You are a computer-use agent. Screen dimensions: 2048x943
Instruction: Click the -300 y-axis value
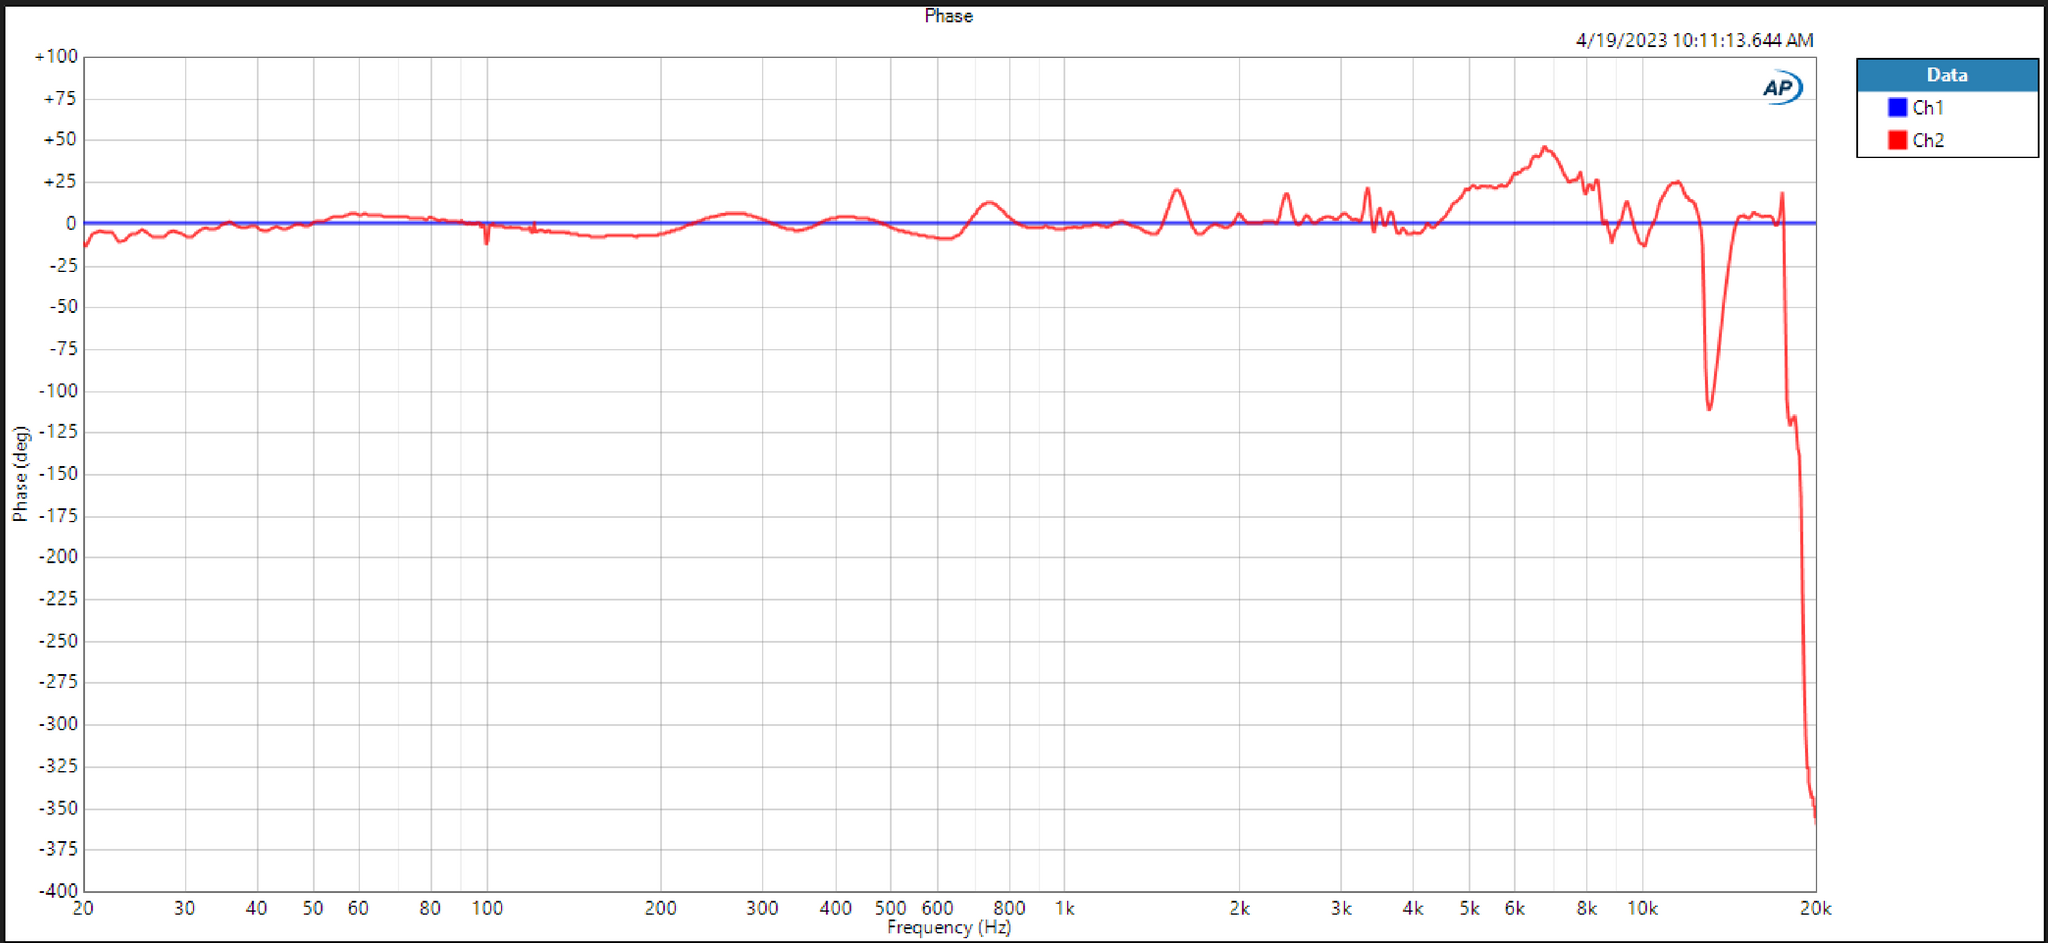(58, 723)
